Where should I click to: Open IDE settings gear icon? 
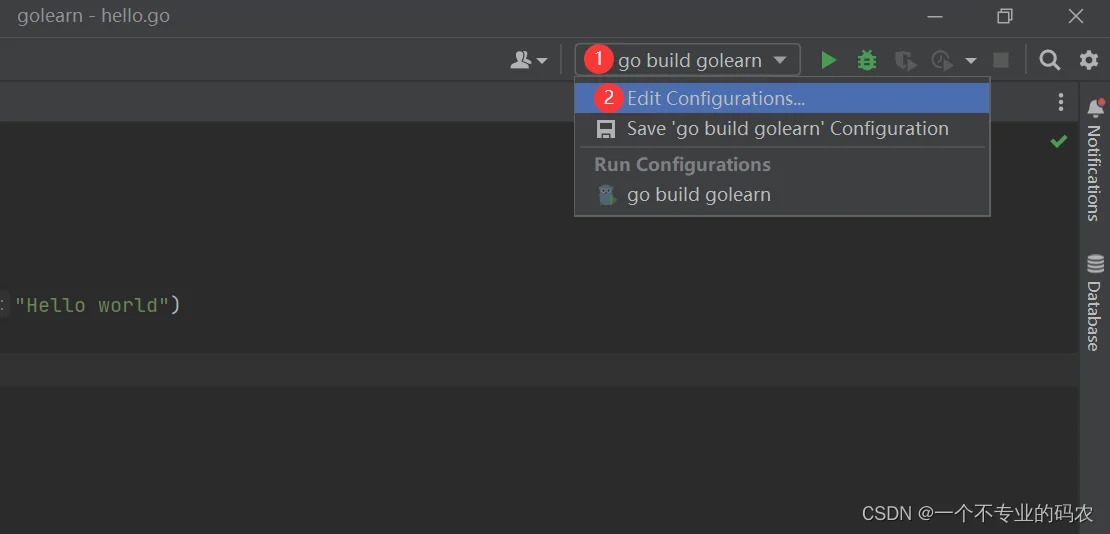click(1089, 60)
